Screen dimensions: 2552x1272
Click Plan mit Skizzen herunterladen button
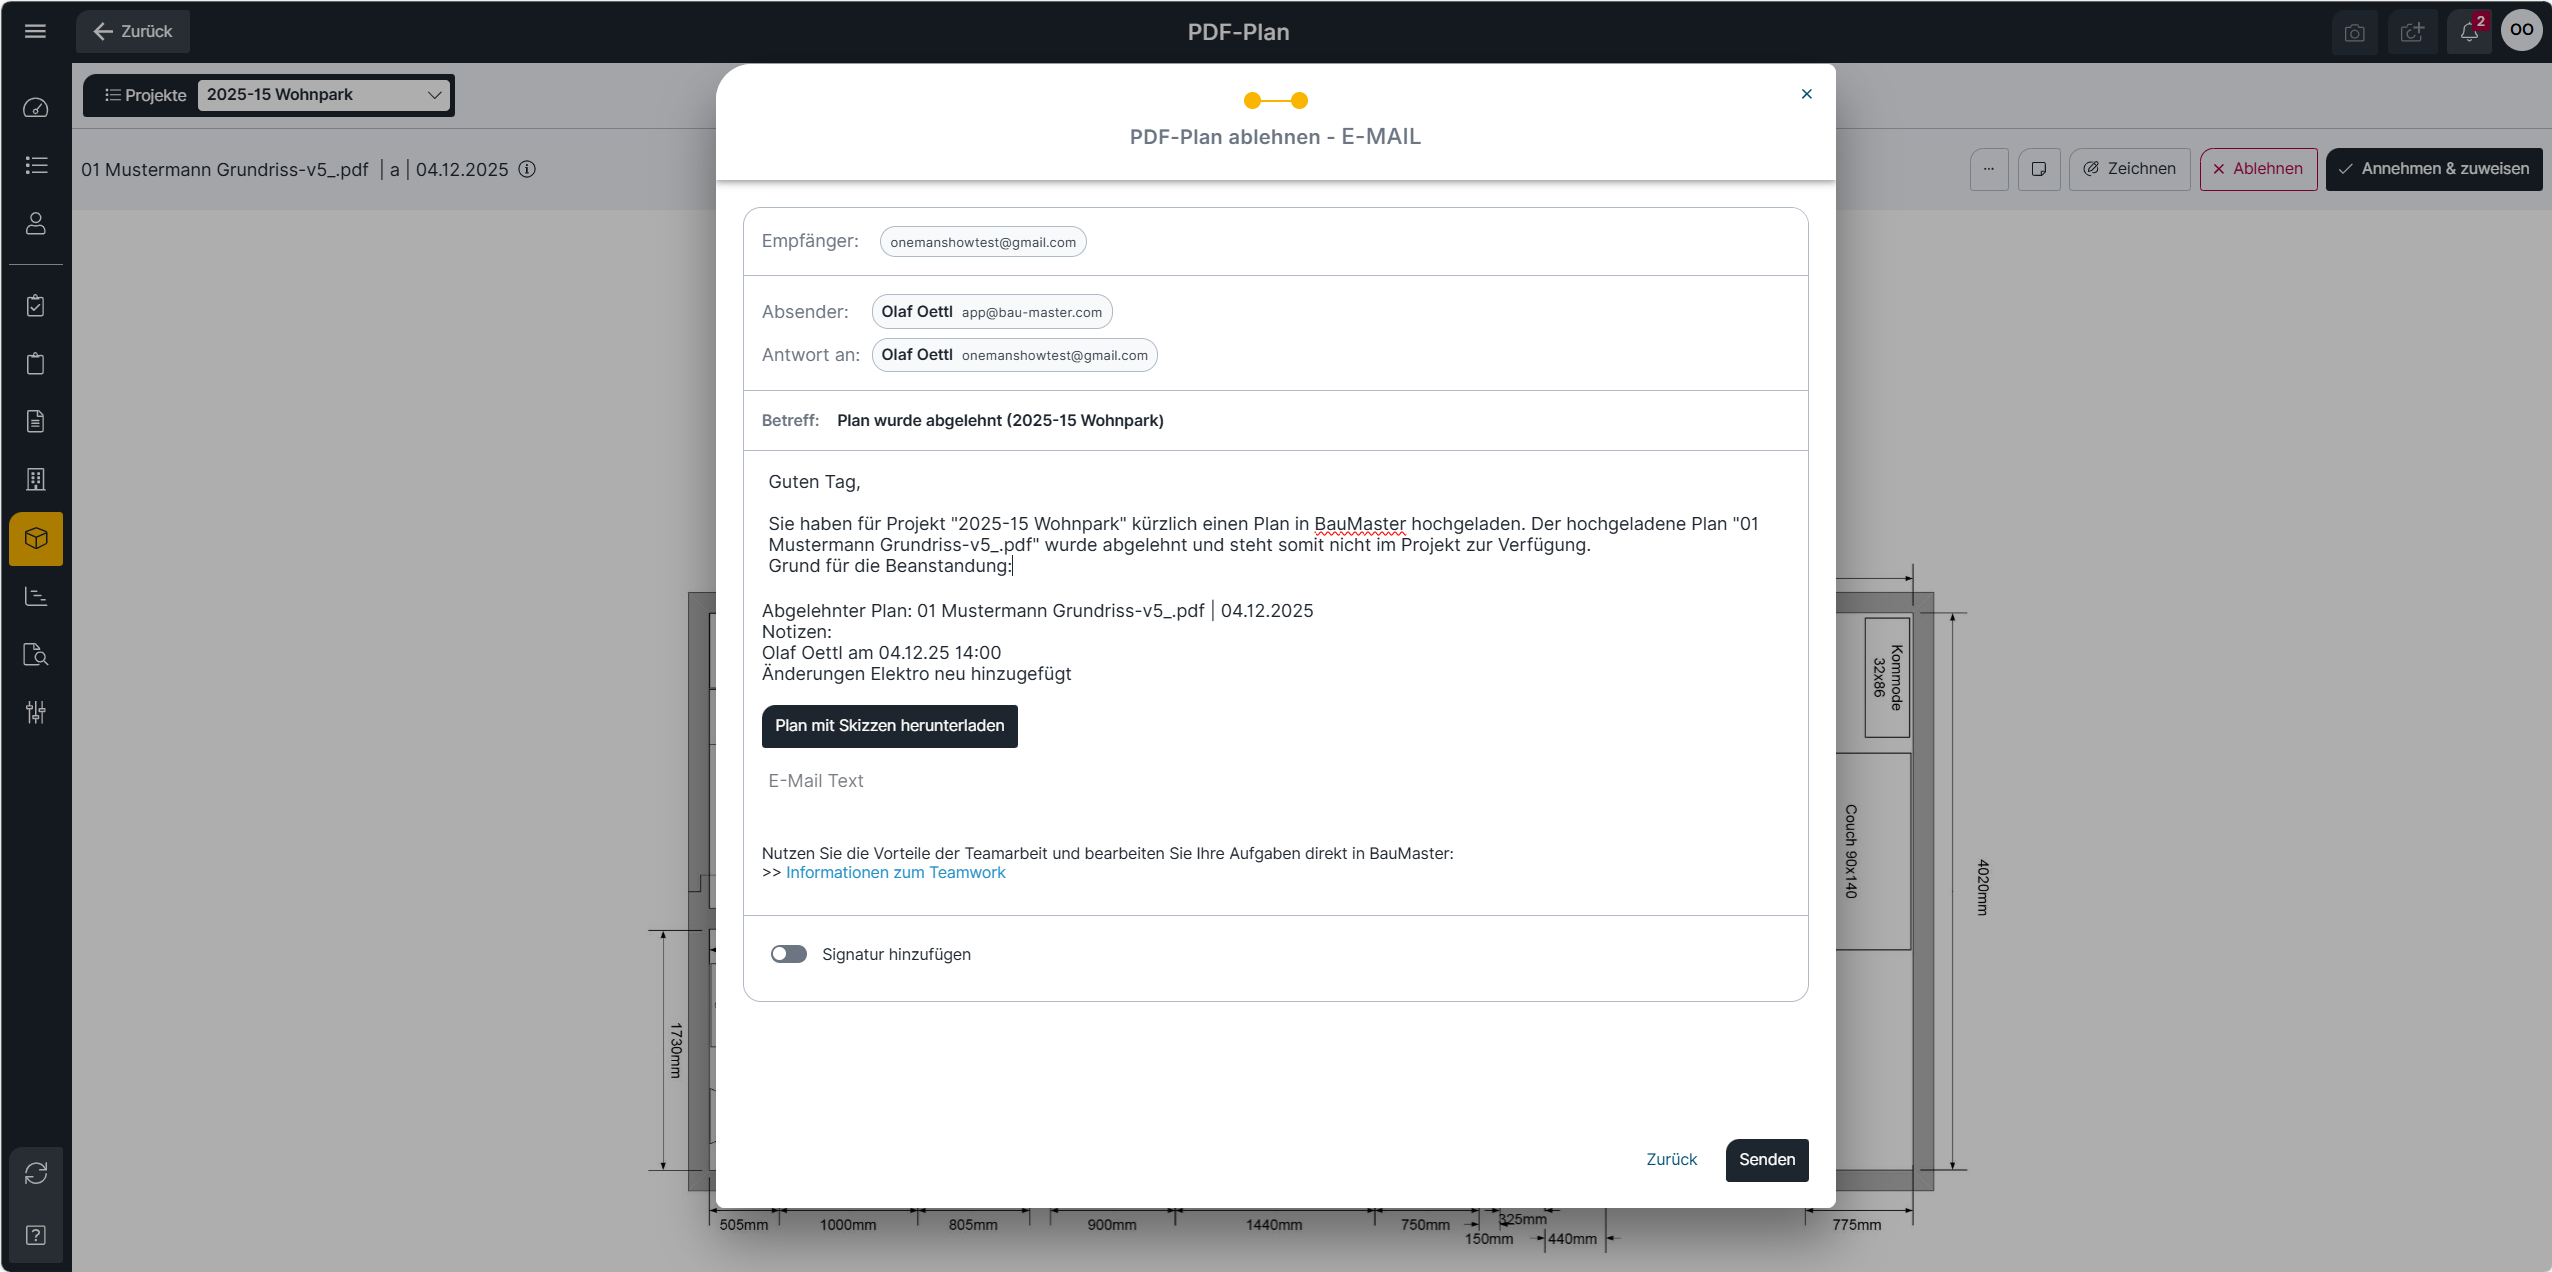coord(889,726)
